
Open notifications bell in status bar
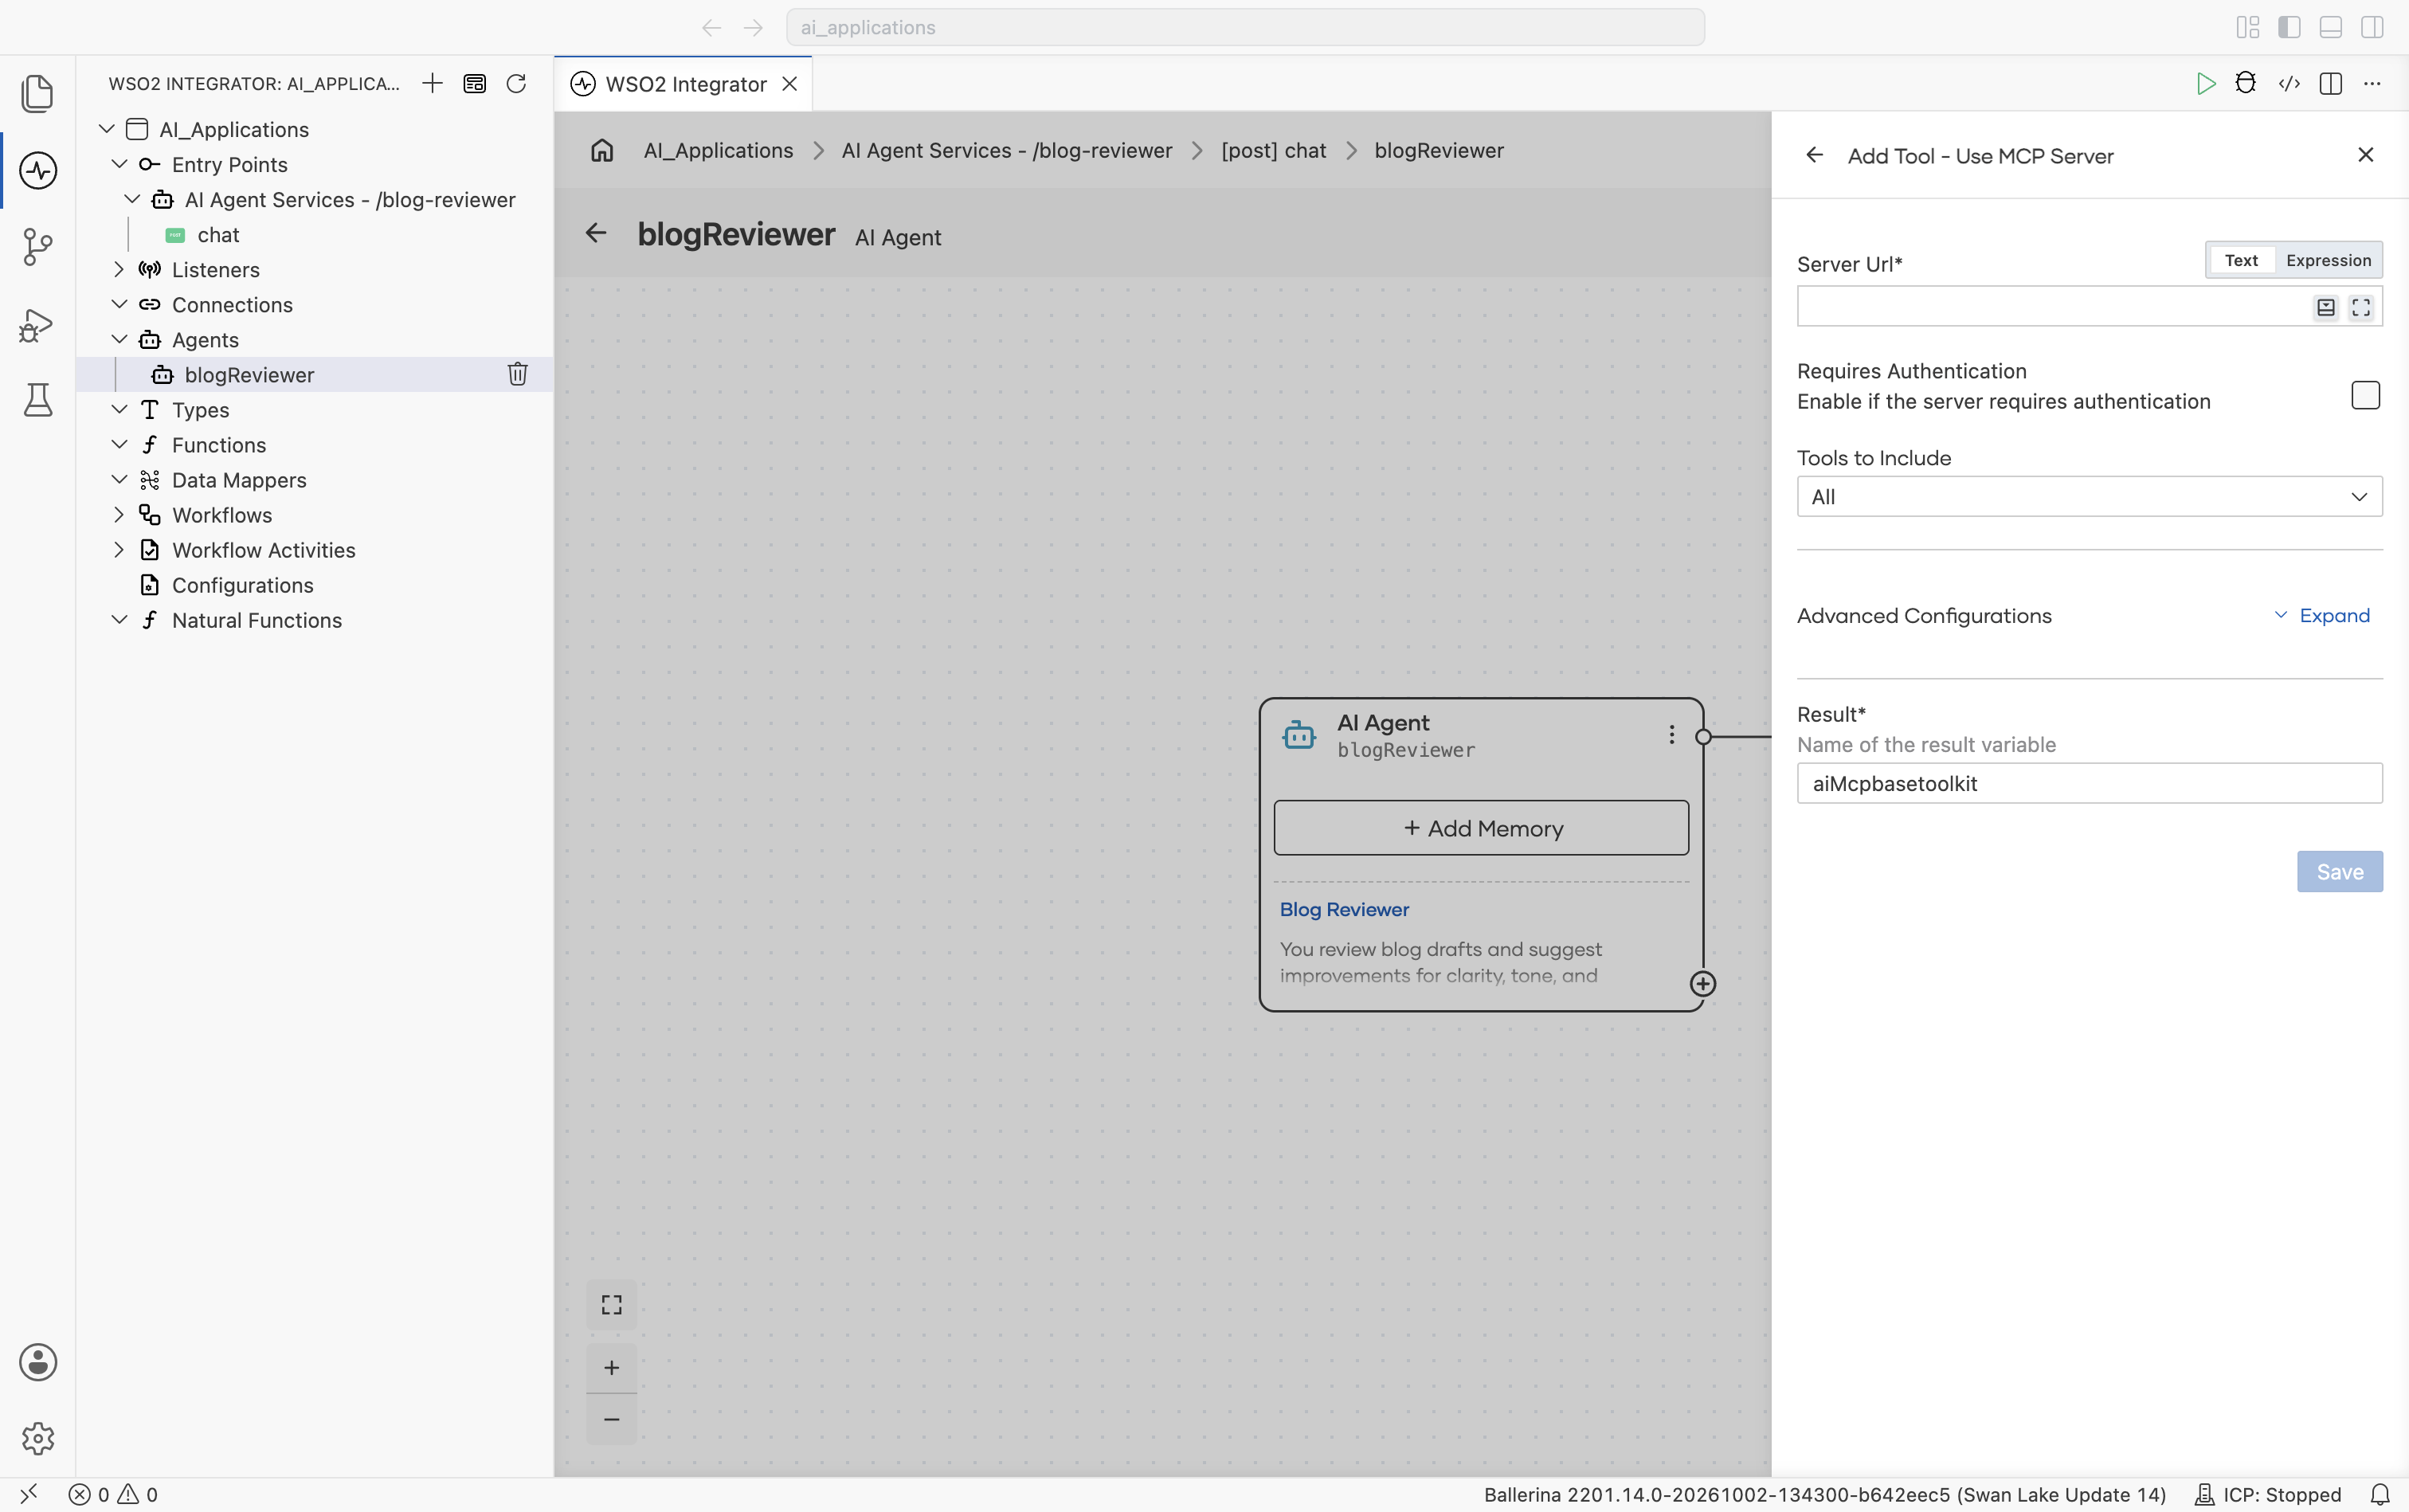[x=2381, y=1494]
